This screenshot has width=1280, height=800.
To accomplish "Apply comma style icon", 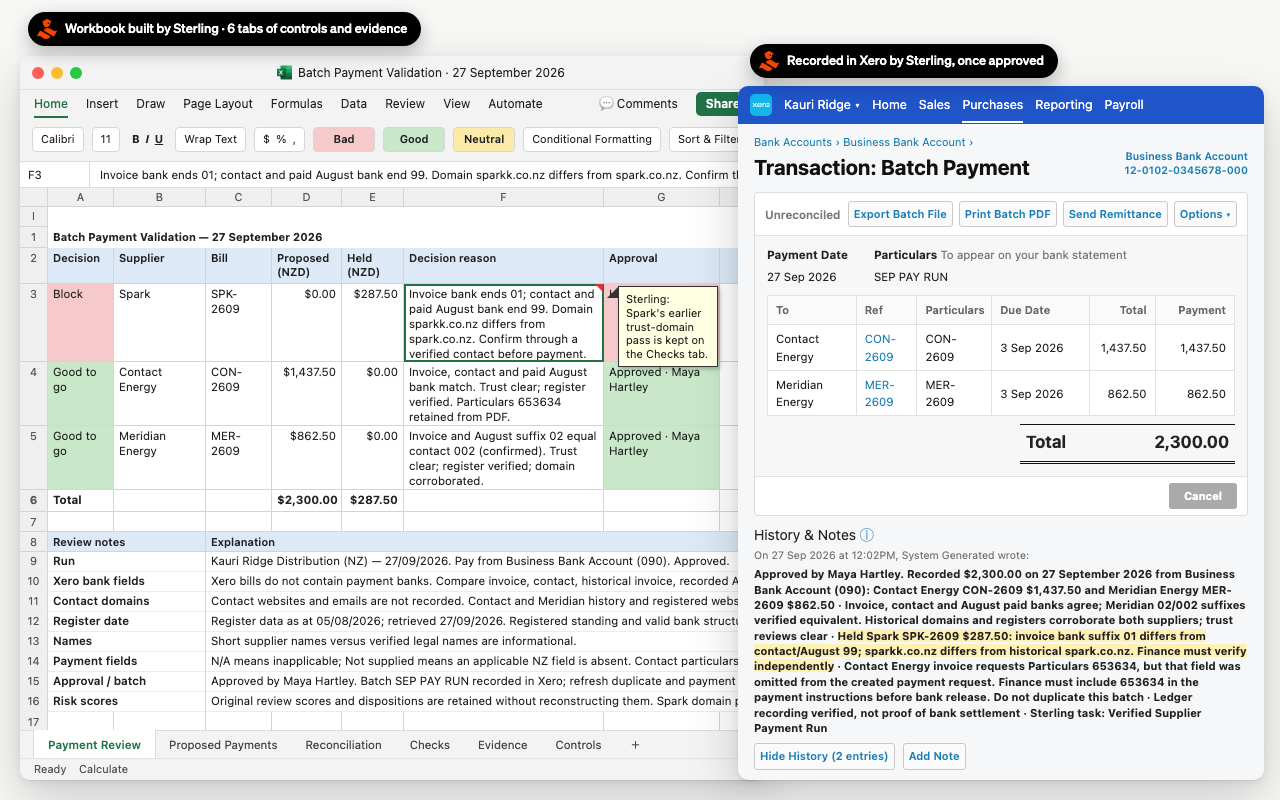I will (x=294, y=140).
